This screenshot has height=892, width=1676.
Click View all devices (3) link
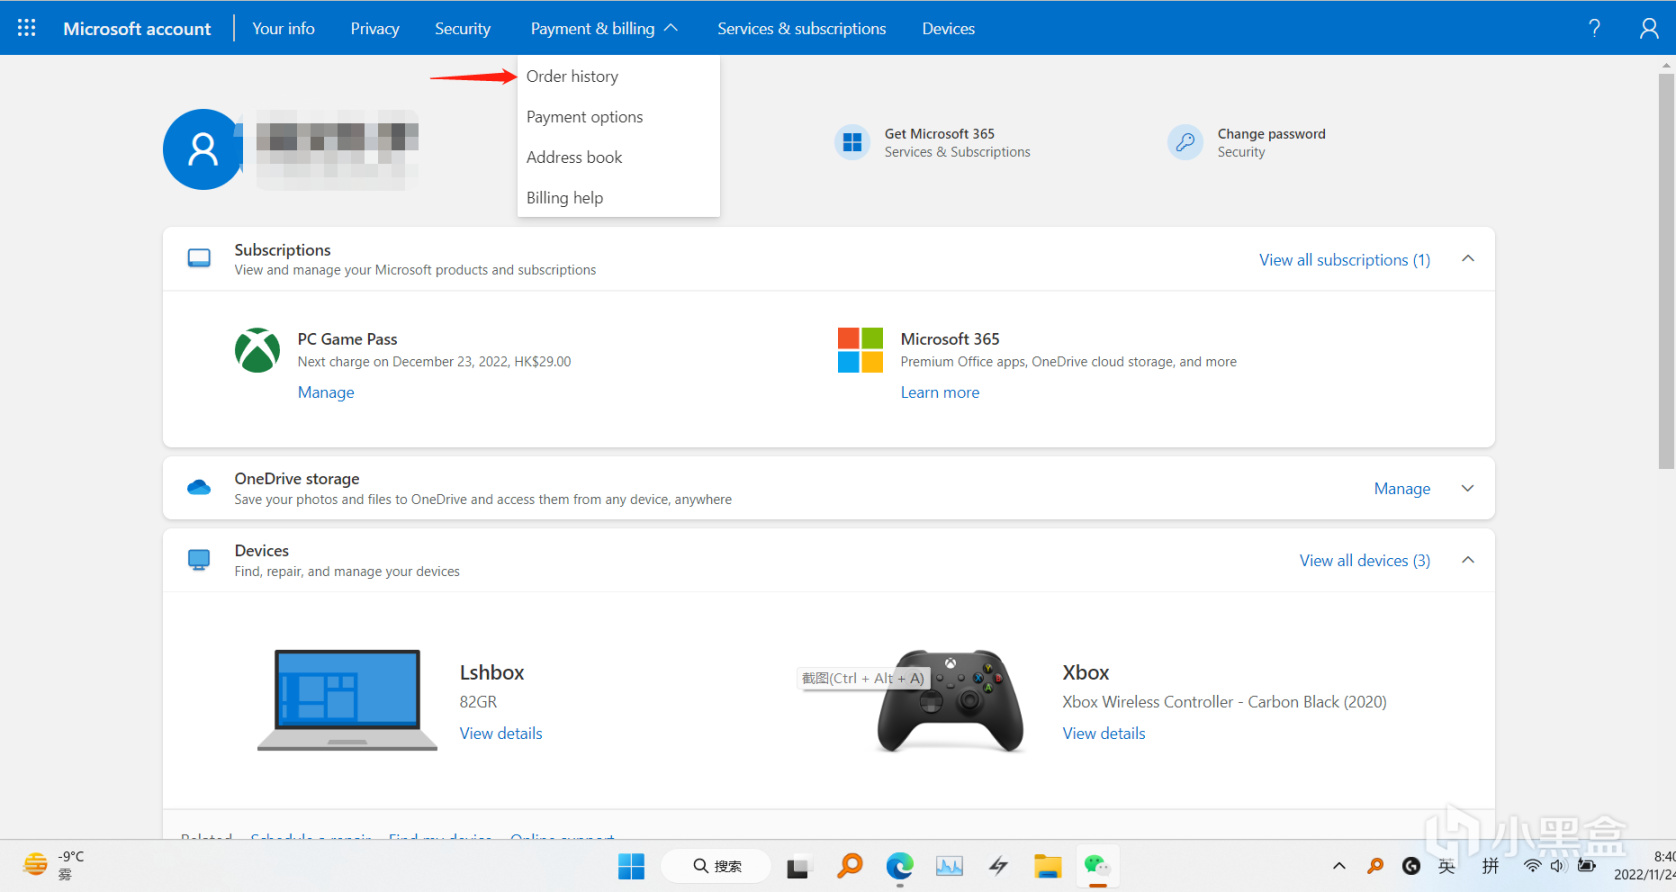click(x=1365, y=561)
